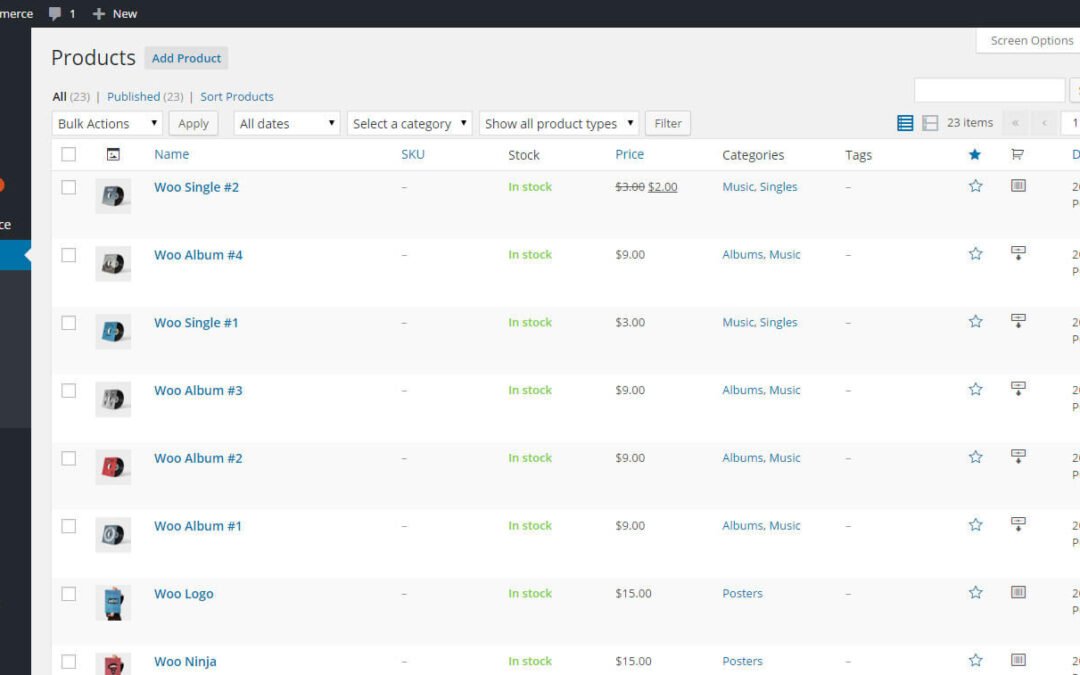Open the New menu in admin bar
Image resolution: width=1080 pixels, height=675 pixels.
[x=115, y=14]
